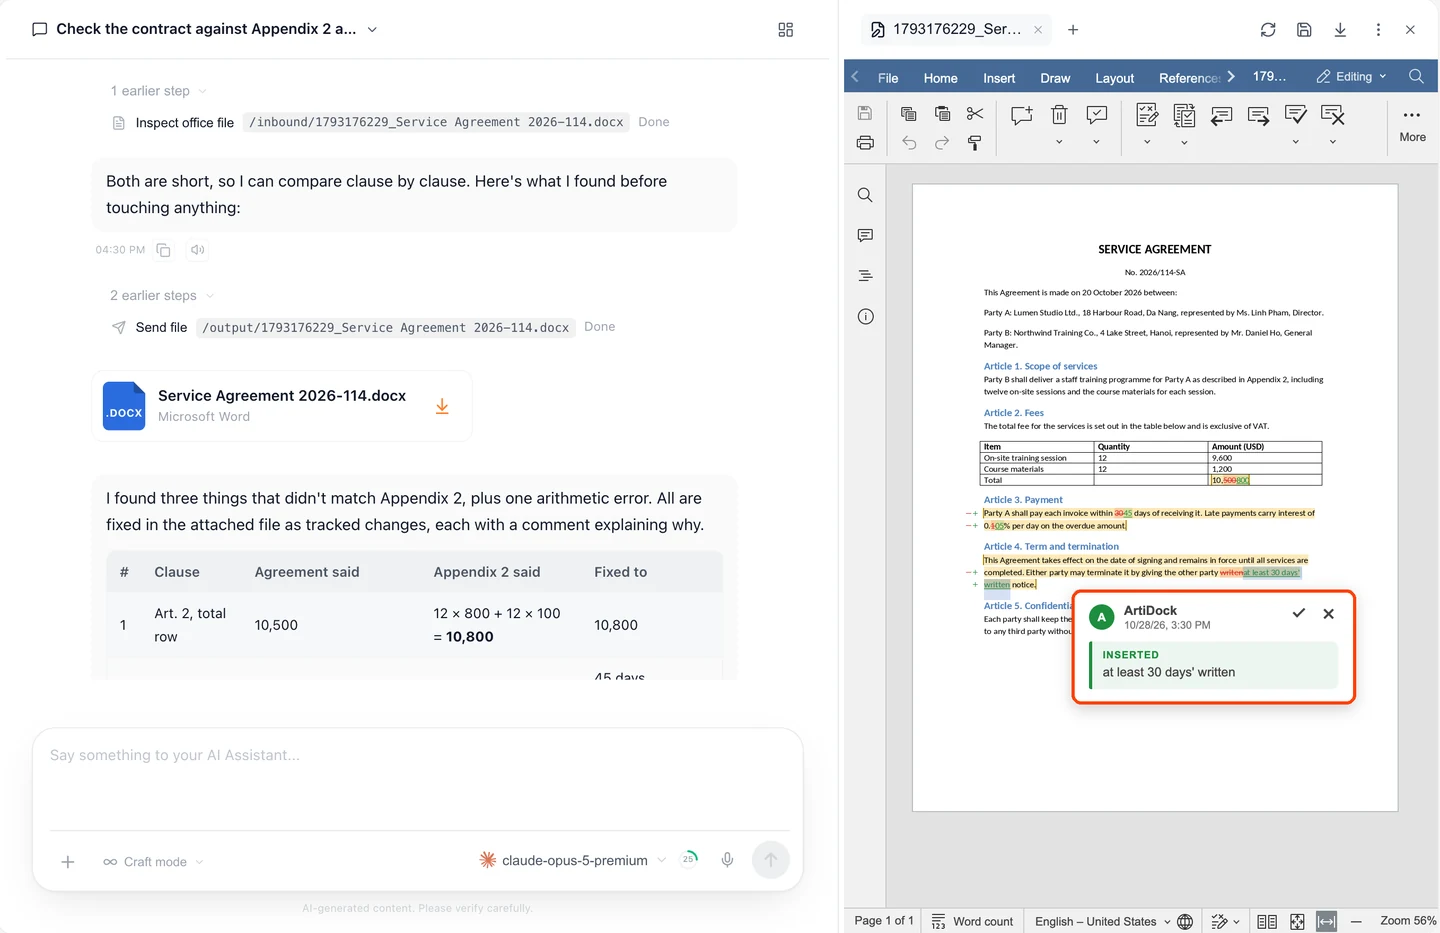1440x933 pixels.
Task: Paste using the clipboard paste icon
Action: (x=942, y=114)
